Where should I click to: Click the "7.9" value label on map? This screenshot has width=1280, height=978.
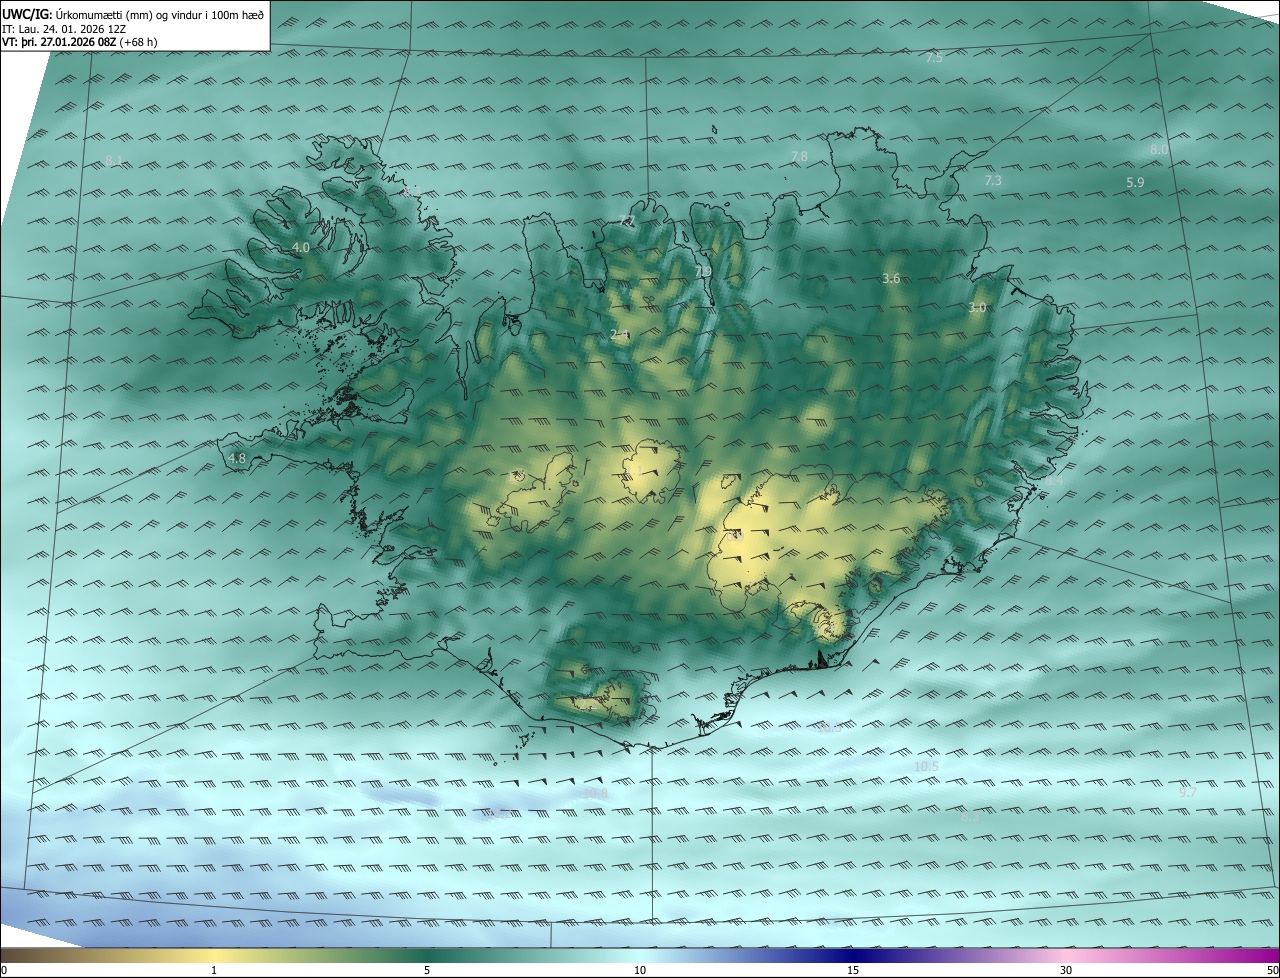(703, 271)
